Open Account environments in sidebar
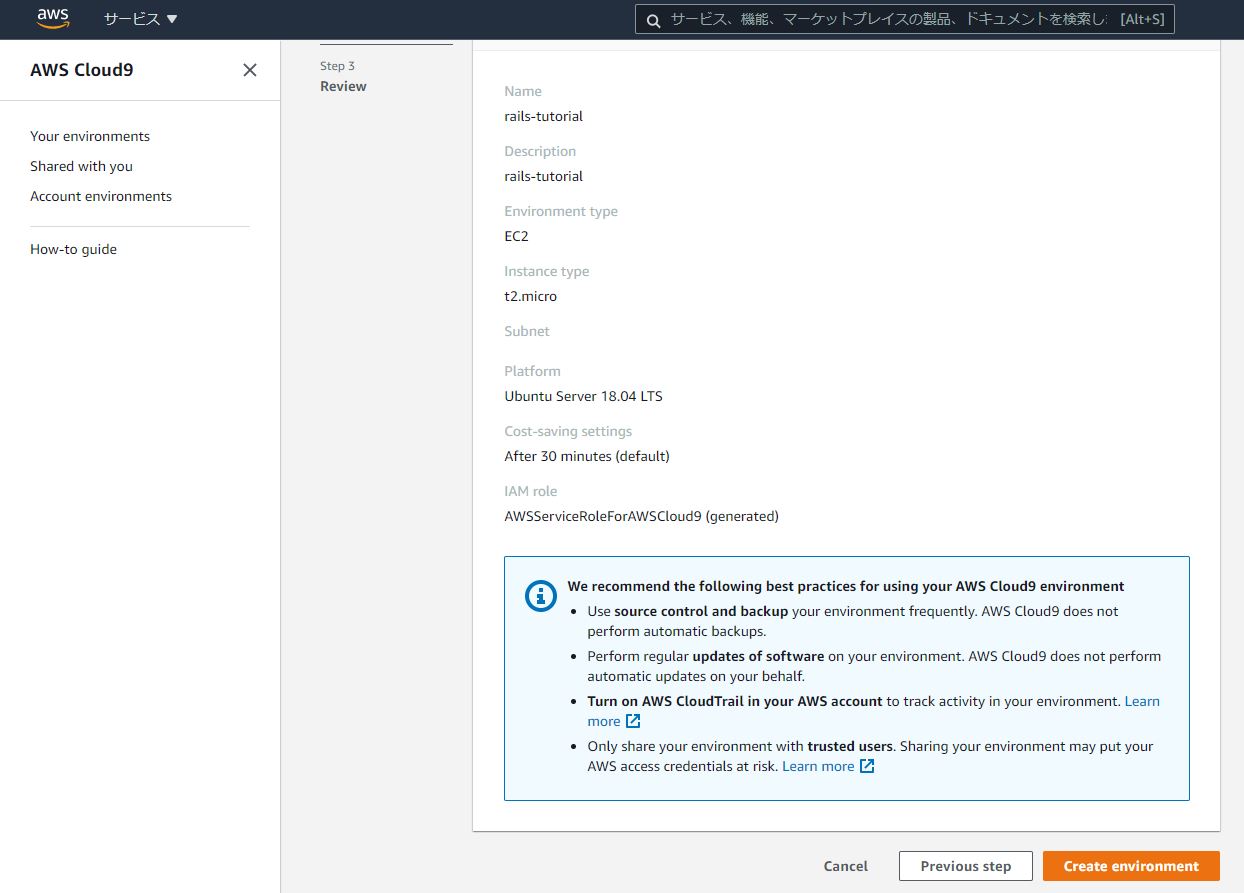 click(101, 196)
